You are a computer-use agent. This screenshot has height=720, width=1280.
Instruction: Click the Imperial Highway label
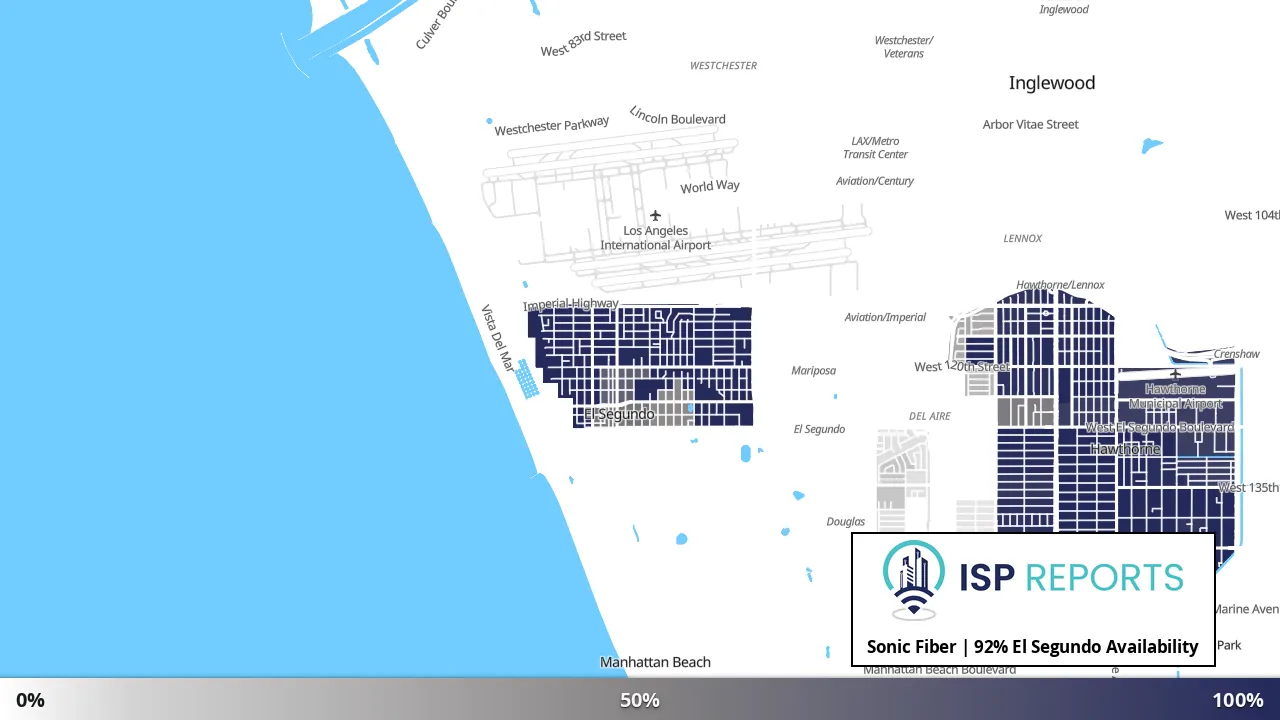click(571, 304)
